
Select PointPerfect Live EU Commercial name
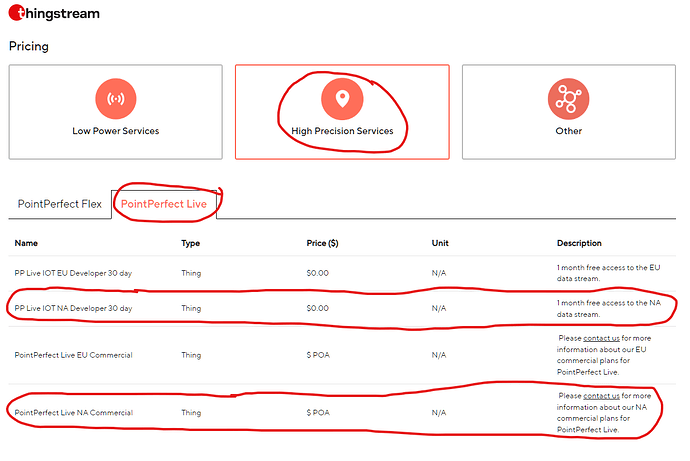tap(73, 355)
